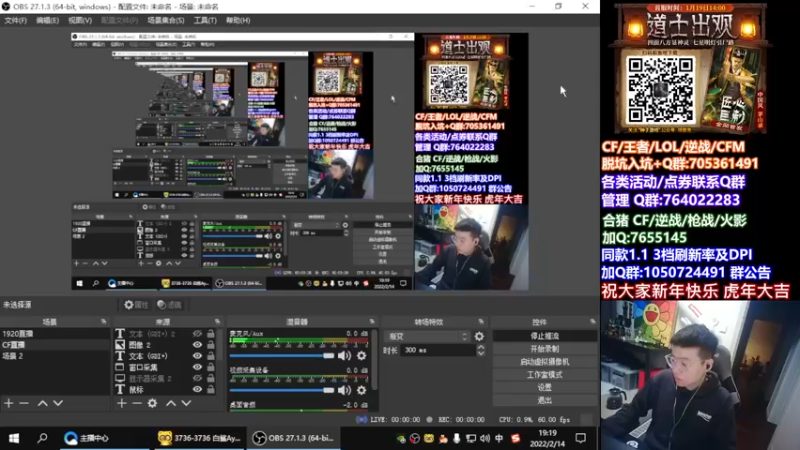Undock the 控件 panel with its float icon
The width and height of the screenshot is (800, 450).
(592, 322)
